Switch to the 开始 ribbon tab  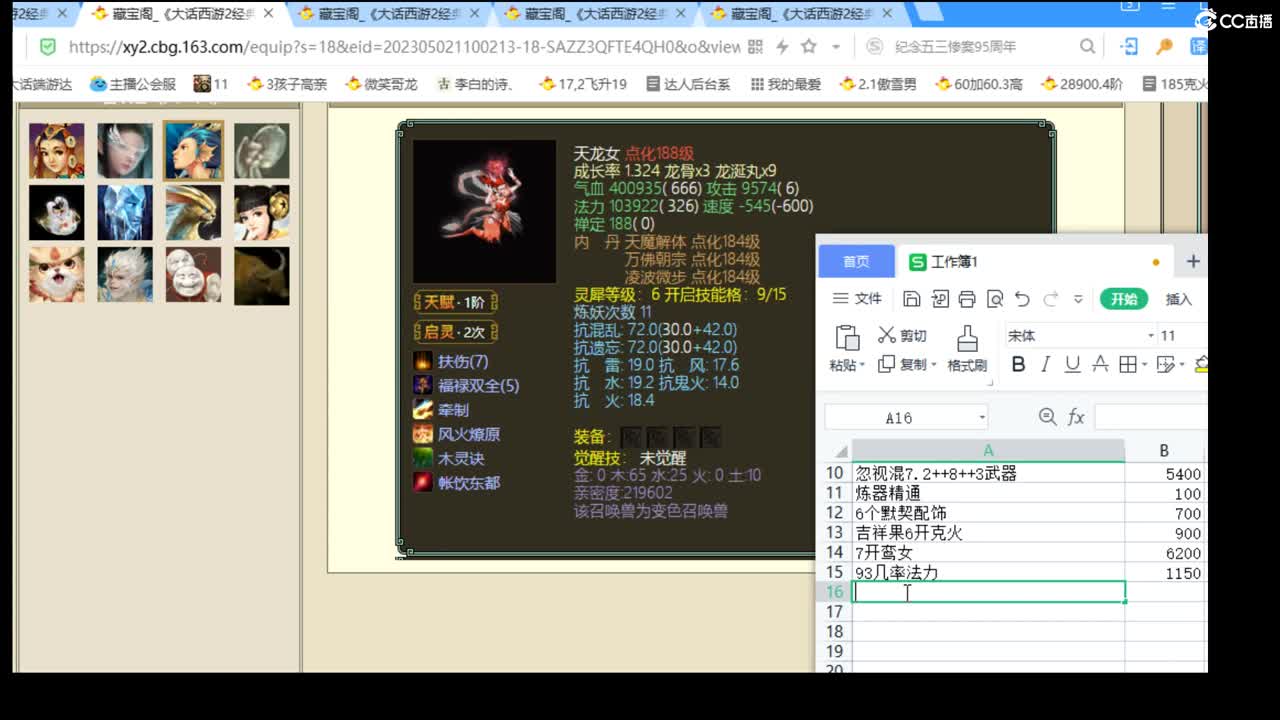[1124, 299]
